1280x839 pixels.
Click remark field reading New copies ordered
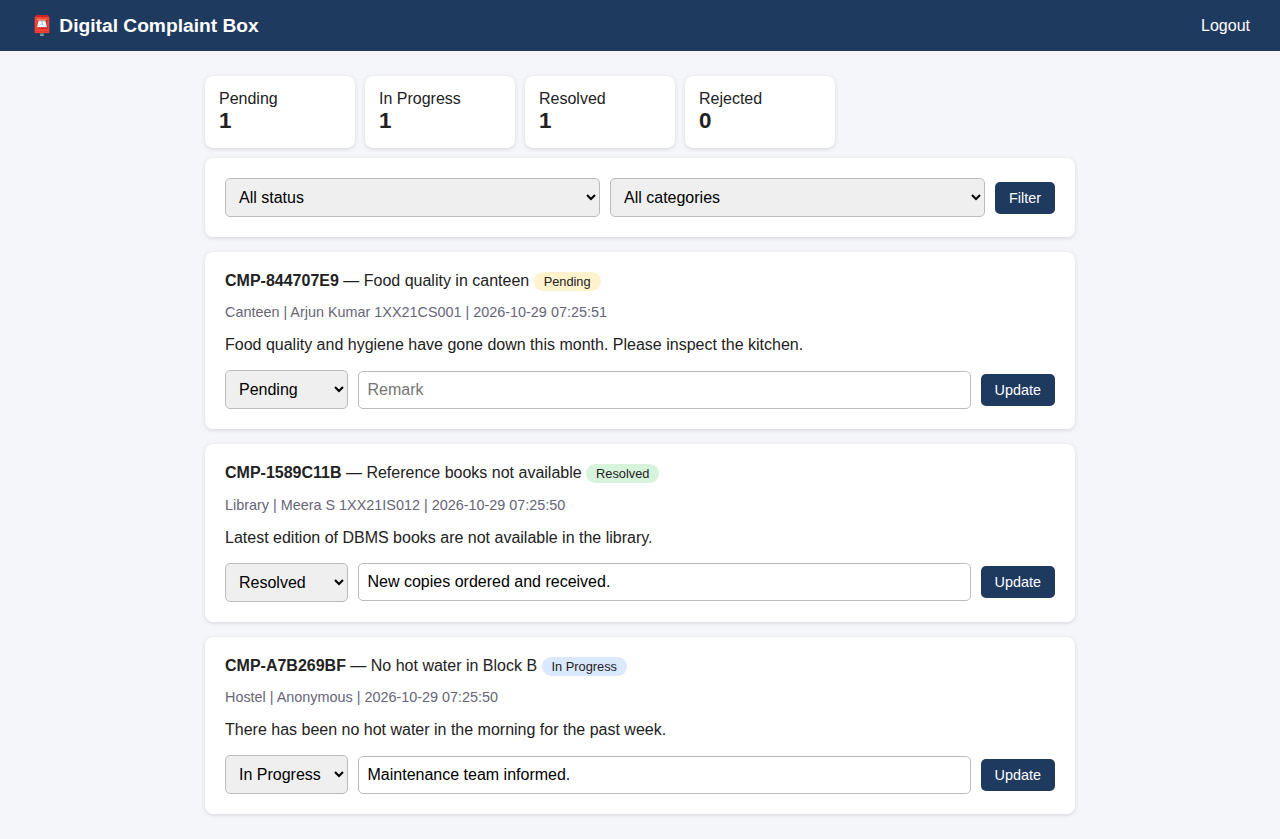[664, 582]
